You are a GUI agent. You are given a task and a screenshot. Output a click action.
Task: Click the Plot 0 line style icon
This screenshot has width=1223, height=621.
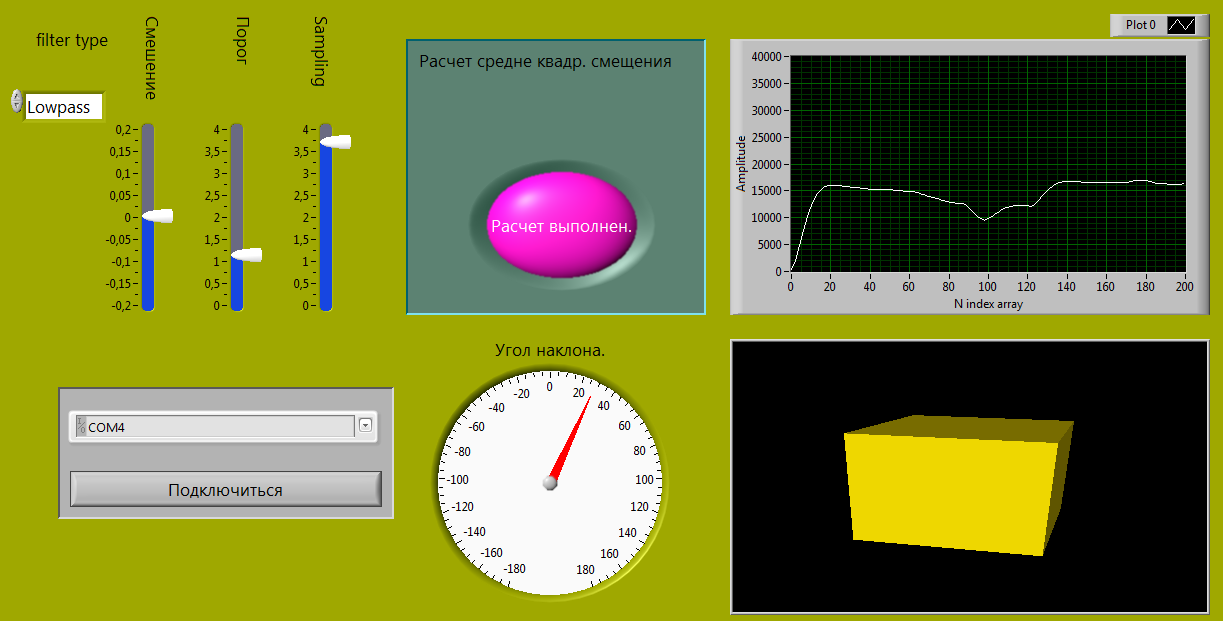click(1181, 25)
